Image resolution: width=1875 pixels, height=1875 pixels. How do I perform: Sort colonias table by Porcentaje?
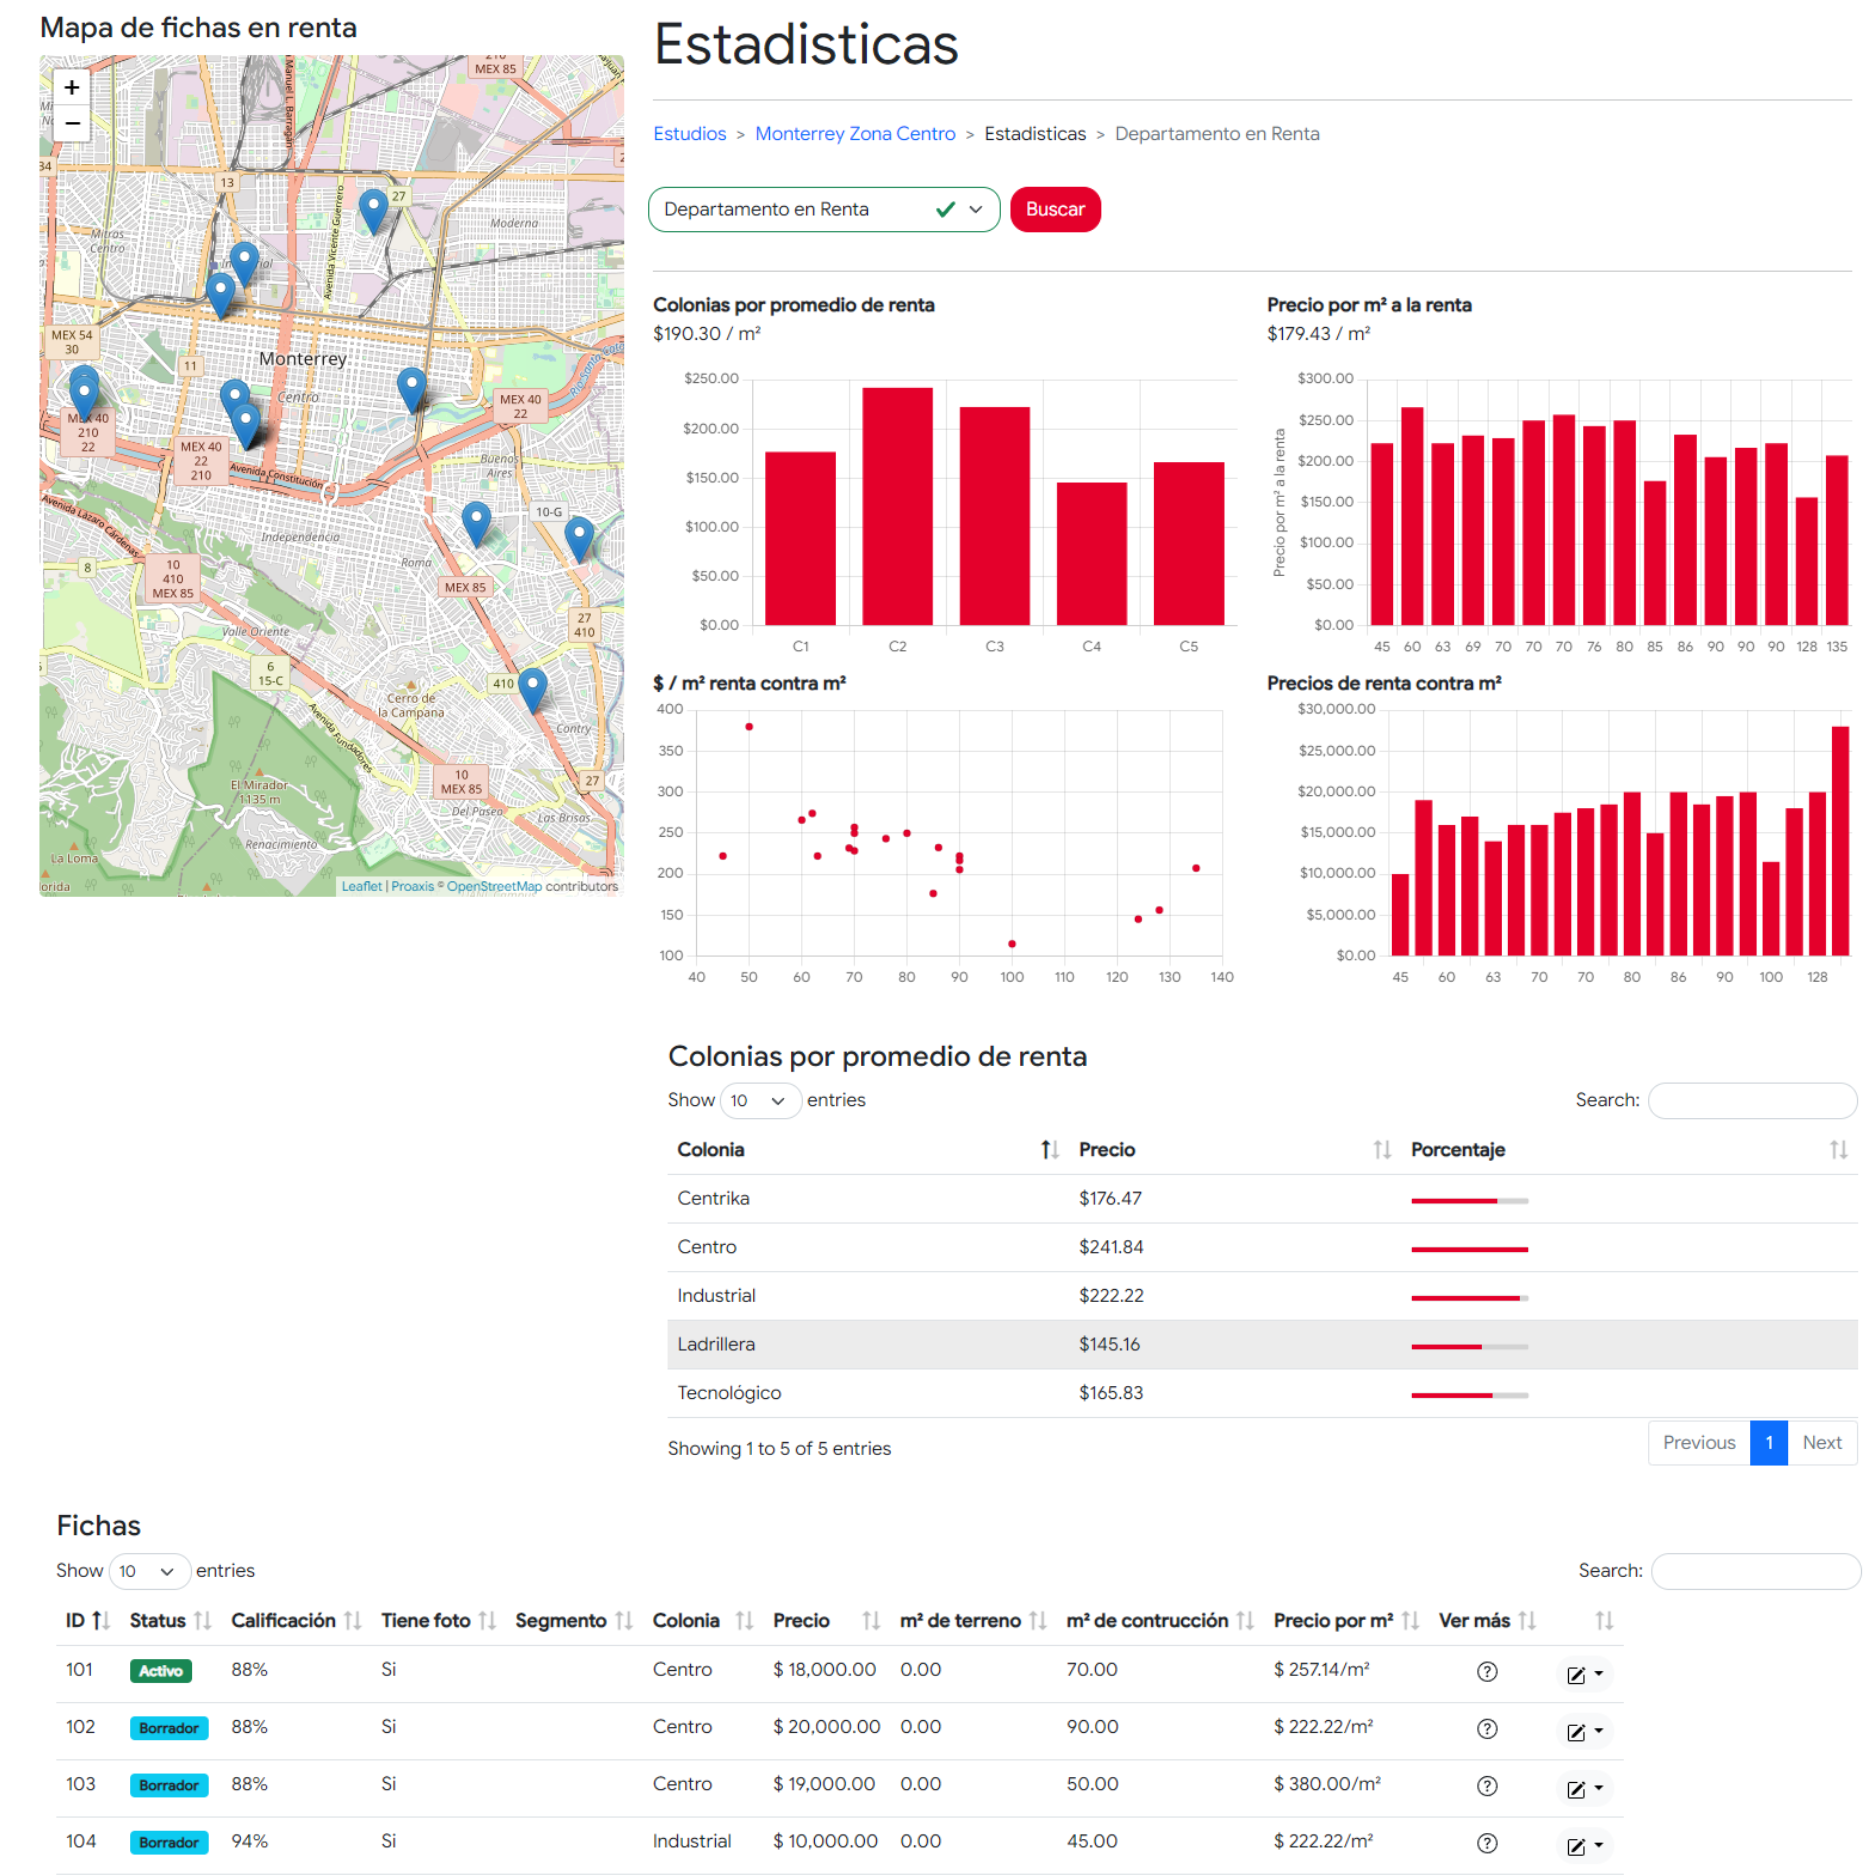[x=1837, y=1150]
